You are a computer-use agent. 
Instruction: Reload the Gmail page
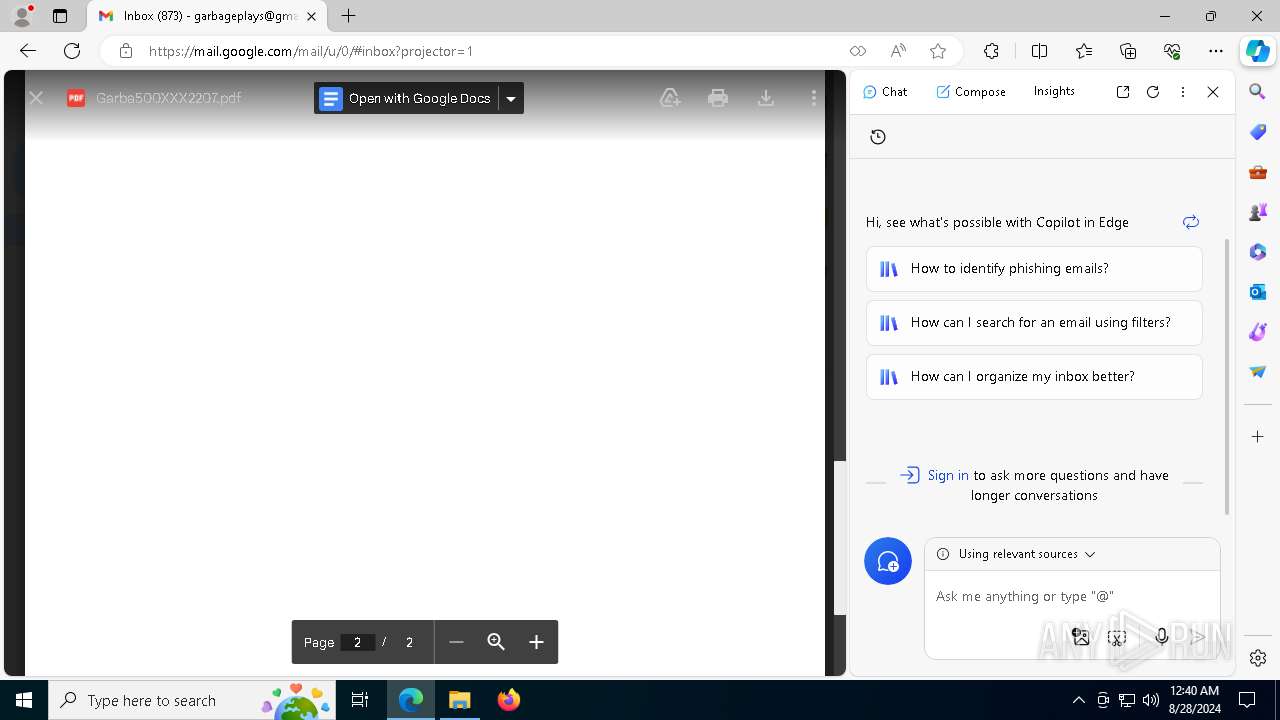(x=72, y=51)
